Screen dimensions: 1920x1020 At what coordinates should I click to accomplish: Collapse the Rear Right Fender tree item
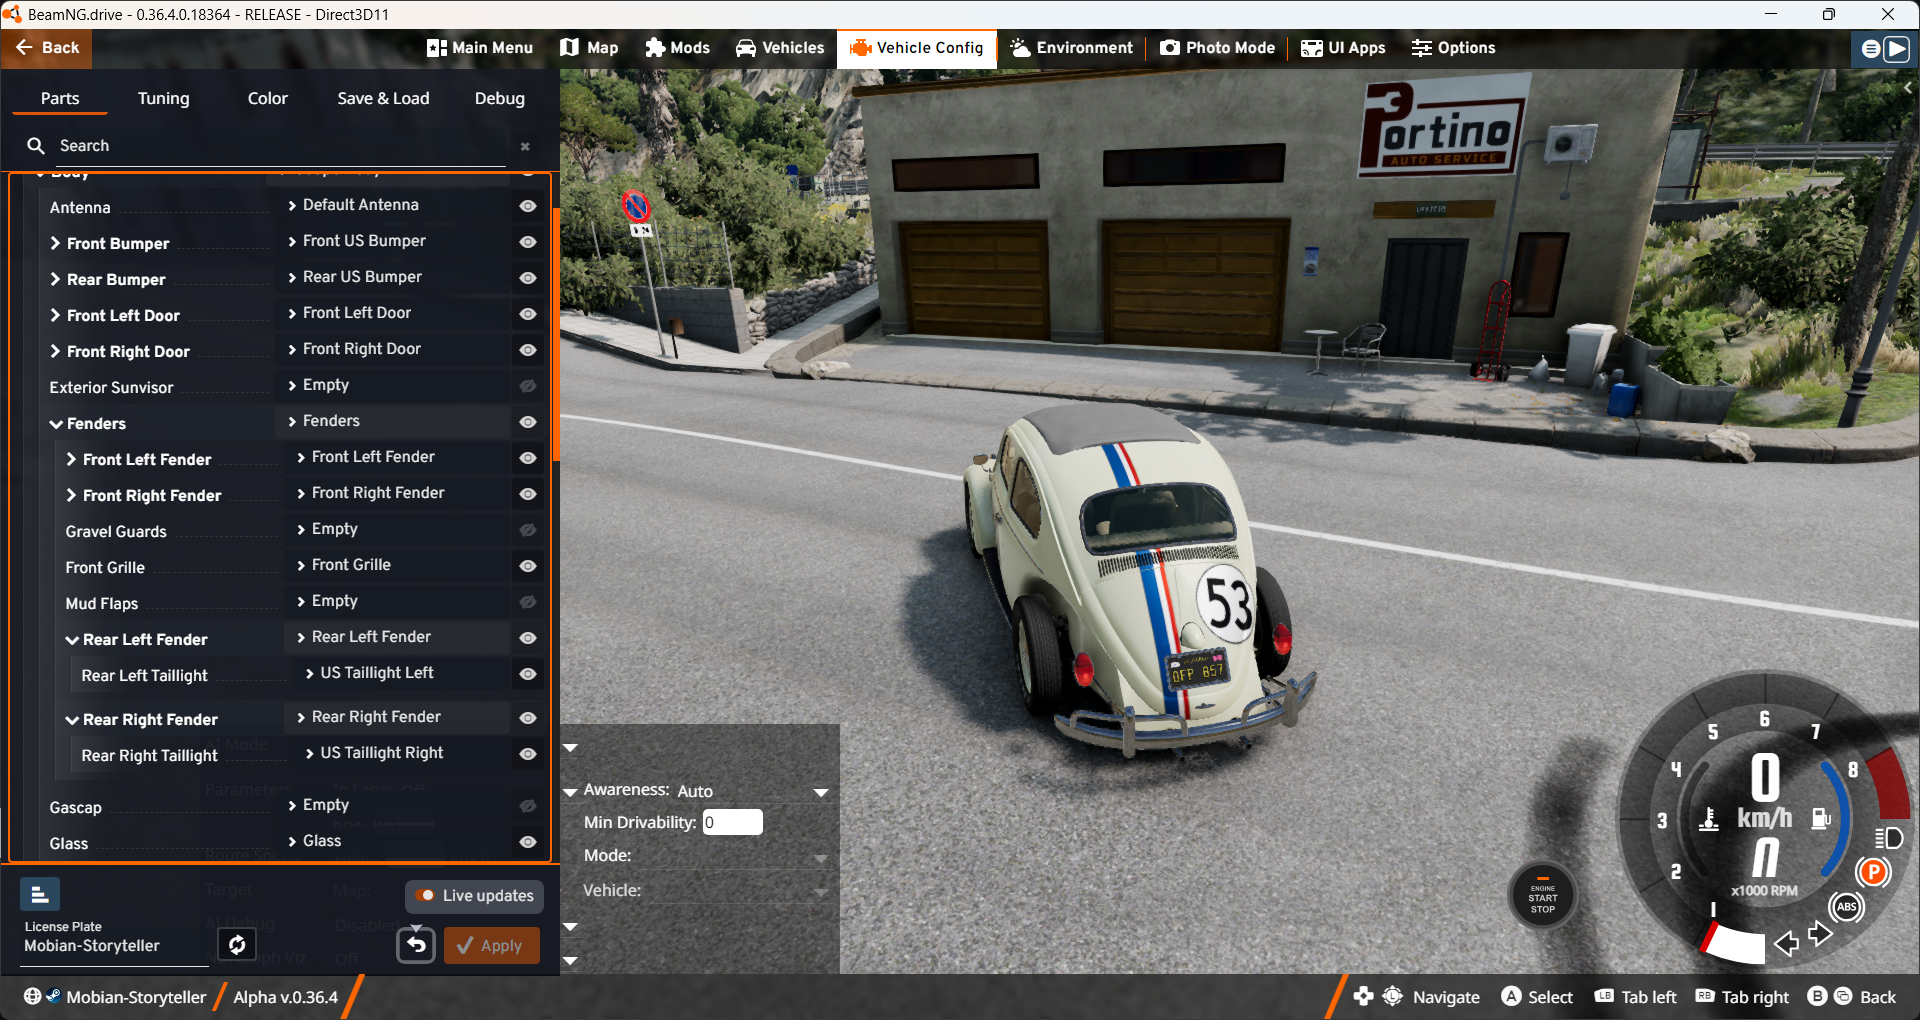point(72,720)
